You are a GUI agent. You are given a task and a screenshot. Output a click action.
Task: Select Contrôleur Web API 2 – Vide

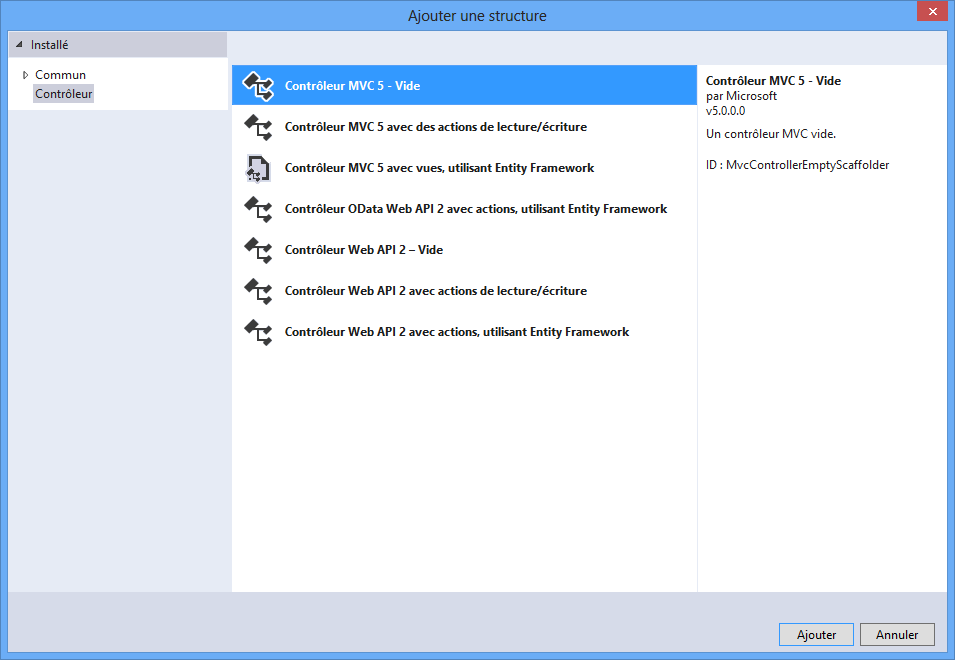coord(464,250)
